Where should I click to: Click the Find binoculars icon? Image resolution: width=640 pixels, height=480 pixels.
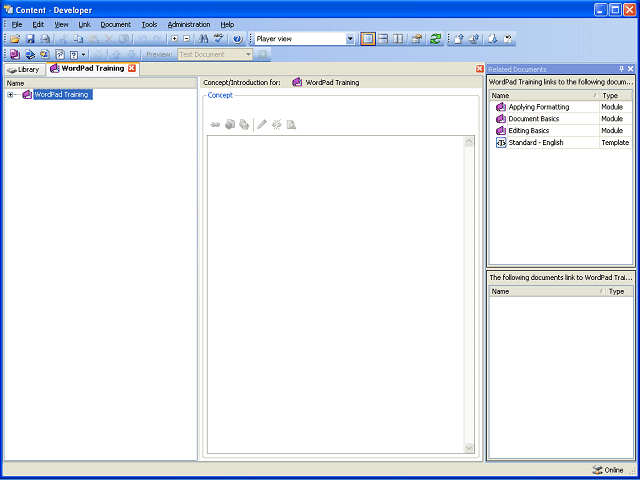203,39
